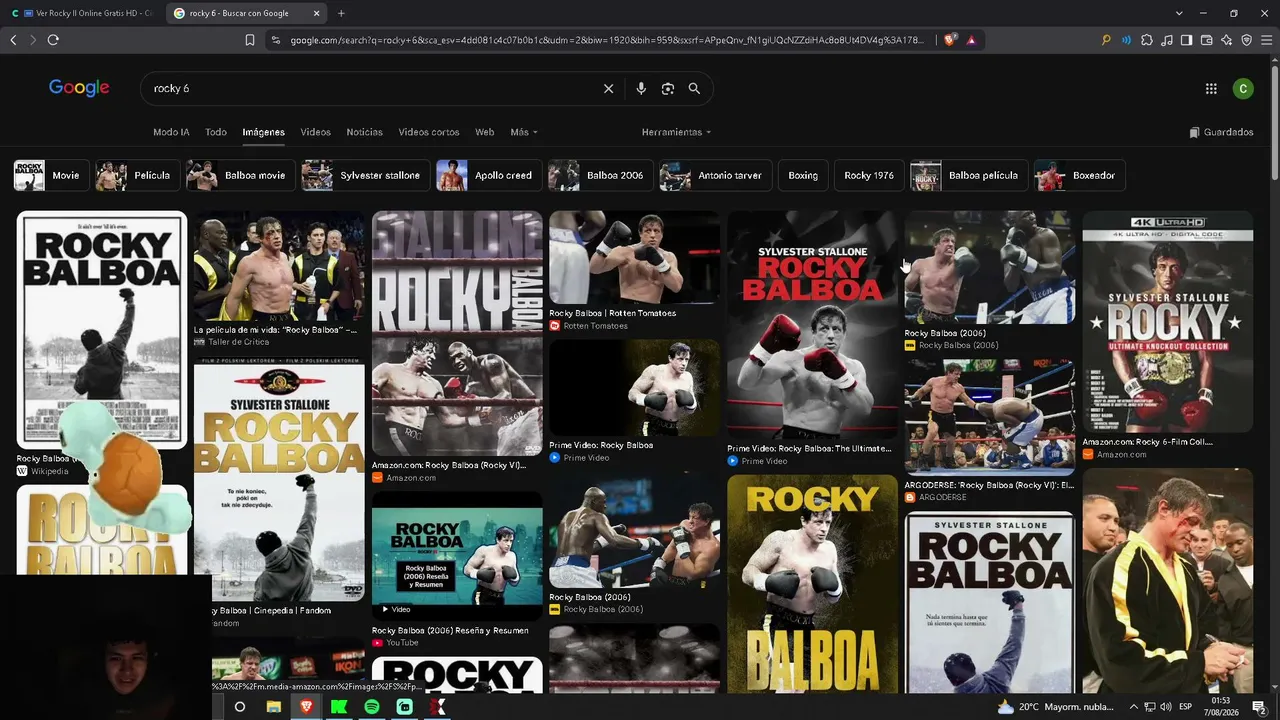1280x720 pixels.
Task: Switch to the Noticias tab
Action: 364,132
